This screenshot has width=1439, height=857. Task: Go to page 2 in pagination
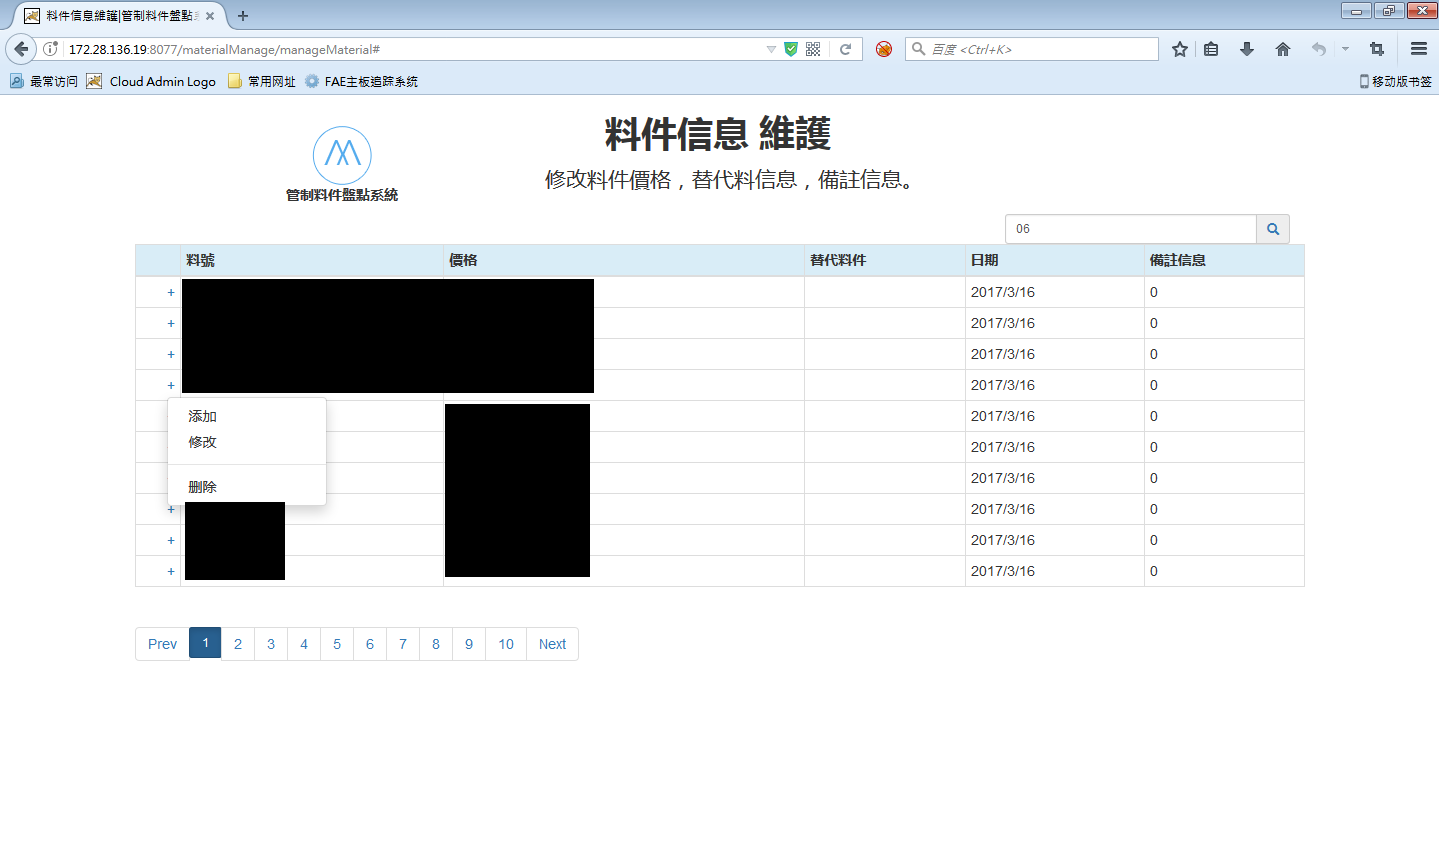coord(238,644)
